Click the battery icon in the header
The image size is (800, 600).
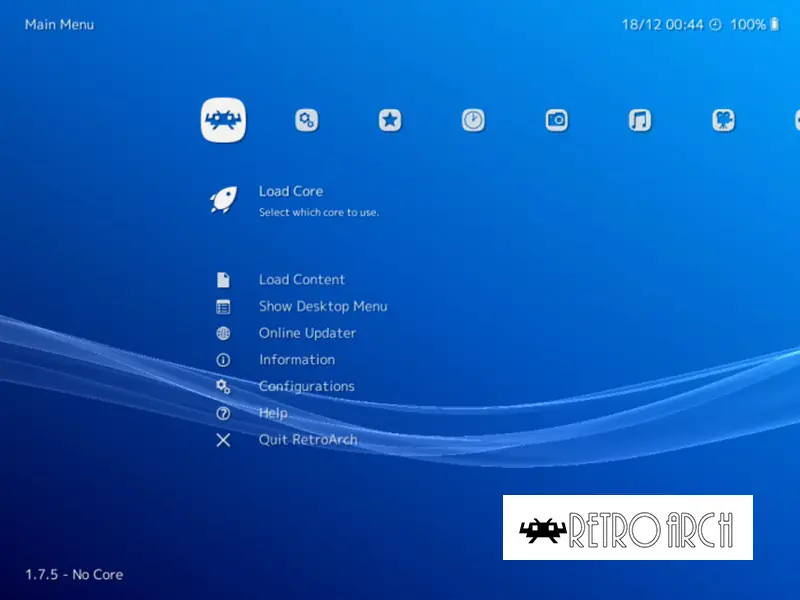774,24
